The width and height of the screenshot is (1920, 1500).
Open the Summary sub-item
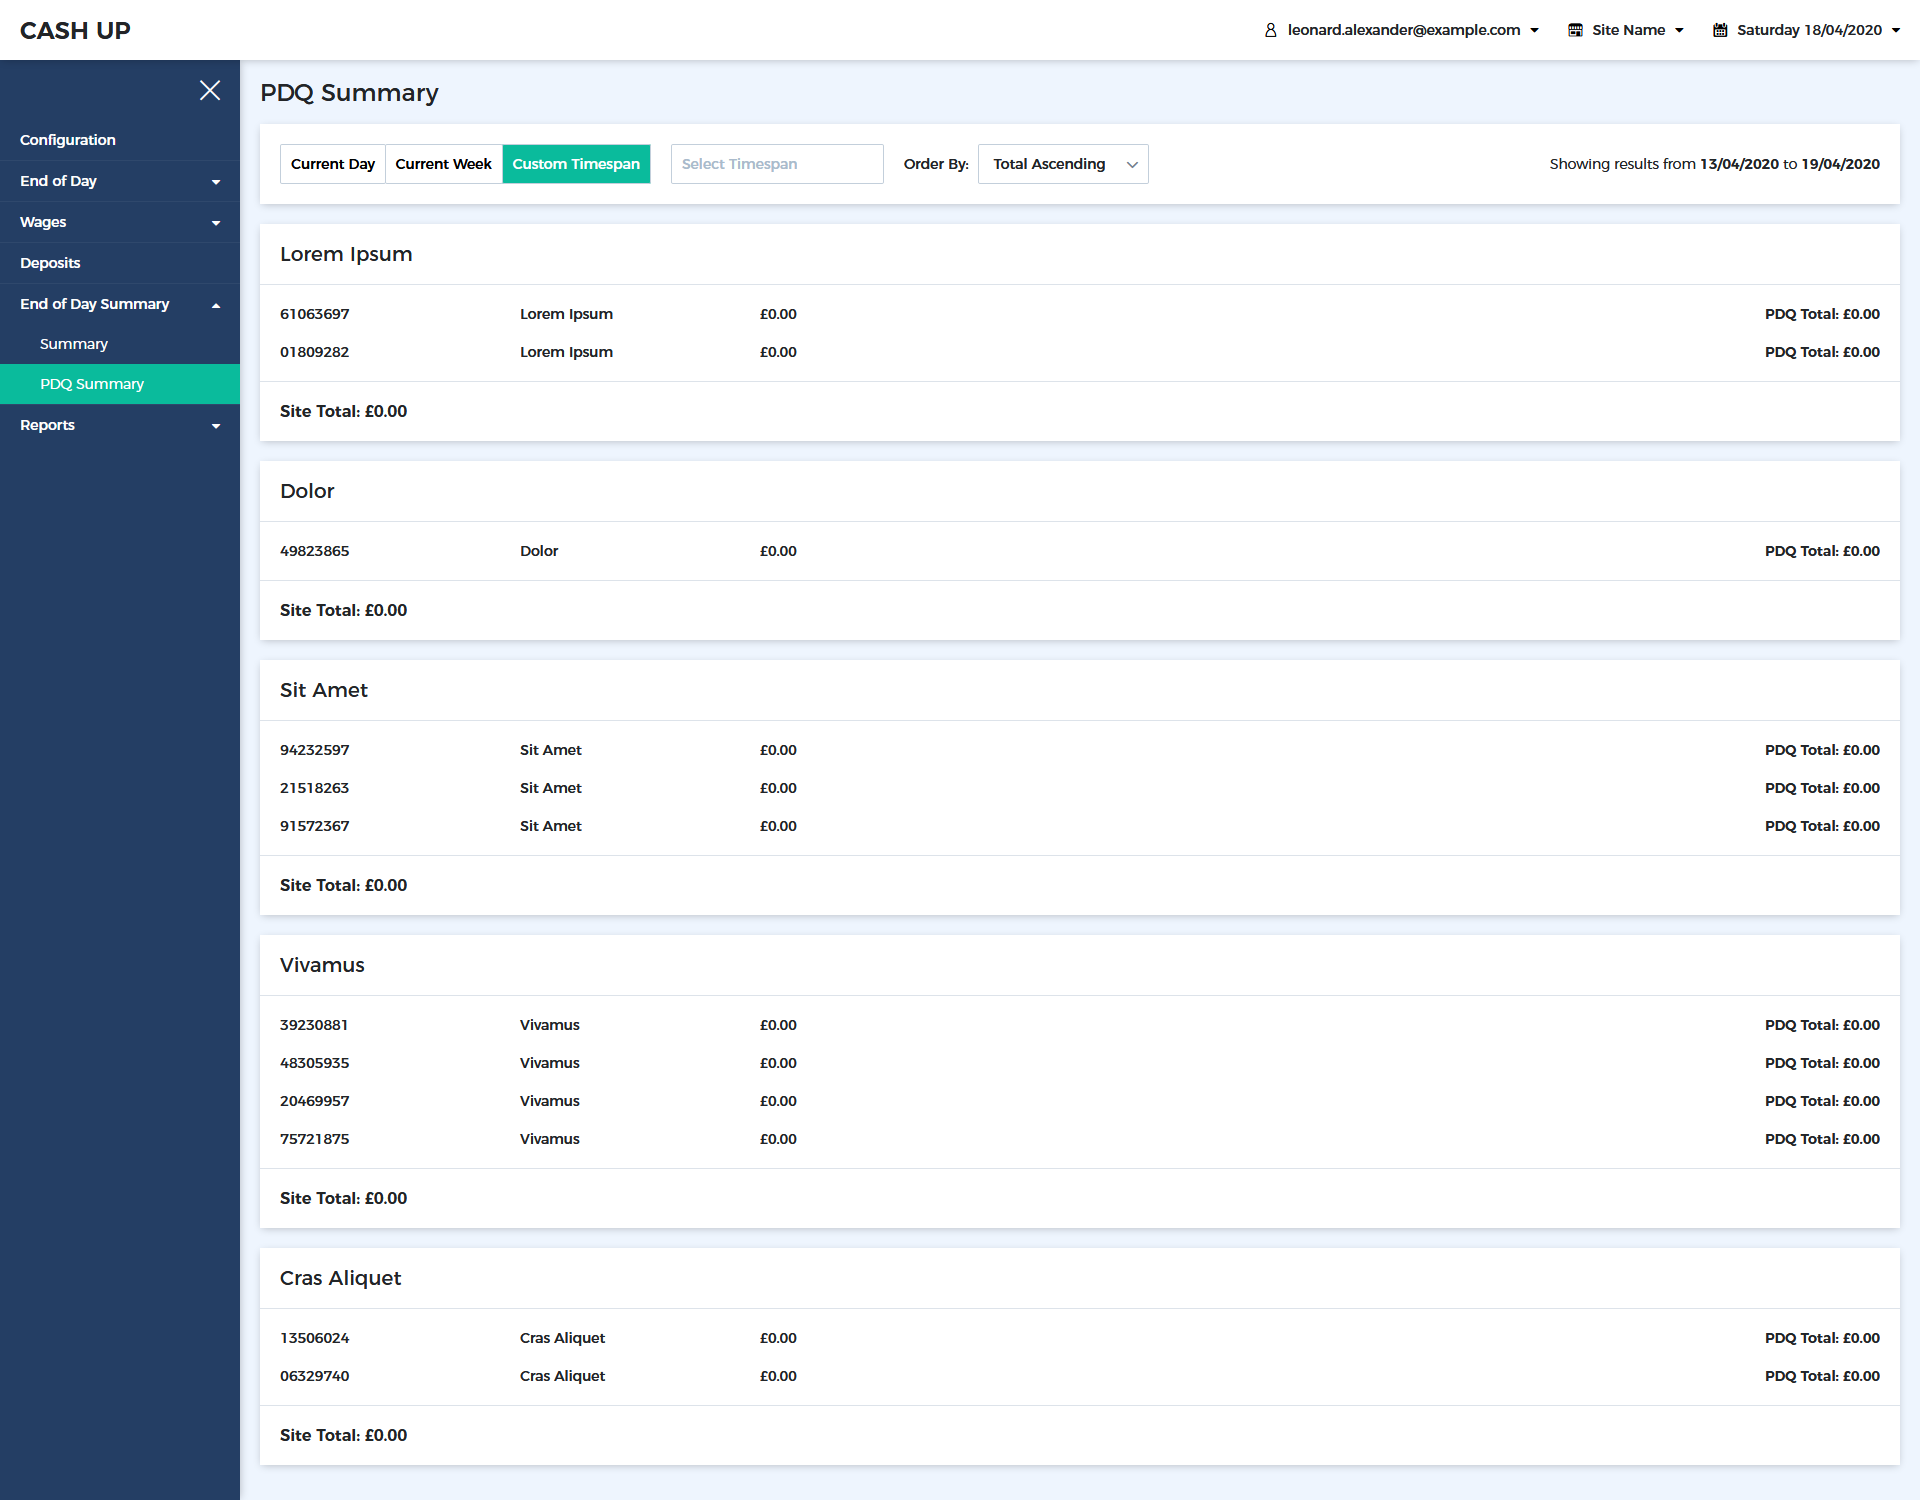74,344
